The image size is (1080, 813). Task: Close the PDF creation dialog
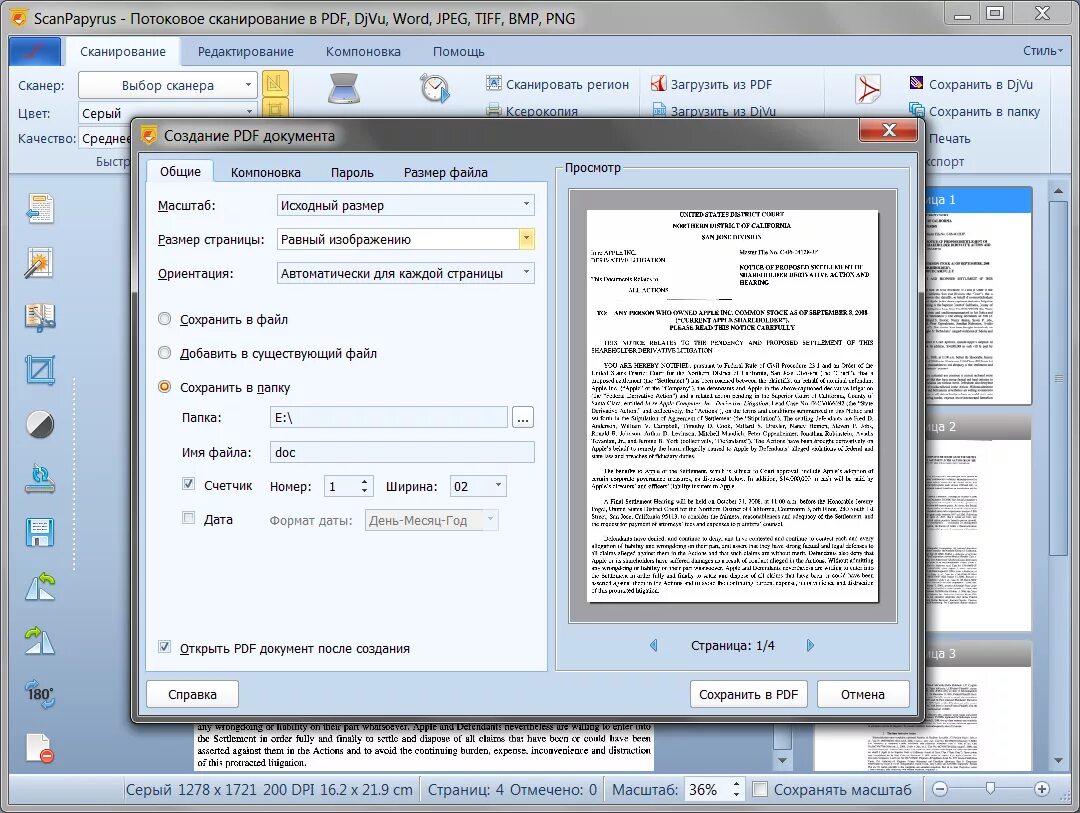click(889, 130)
